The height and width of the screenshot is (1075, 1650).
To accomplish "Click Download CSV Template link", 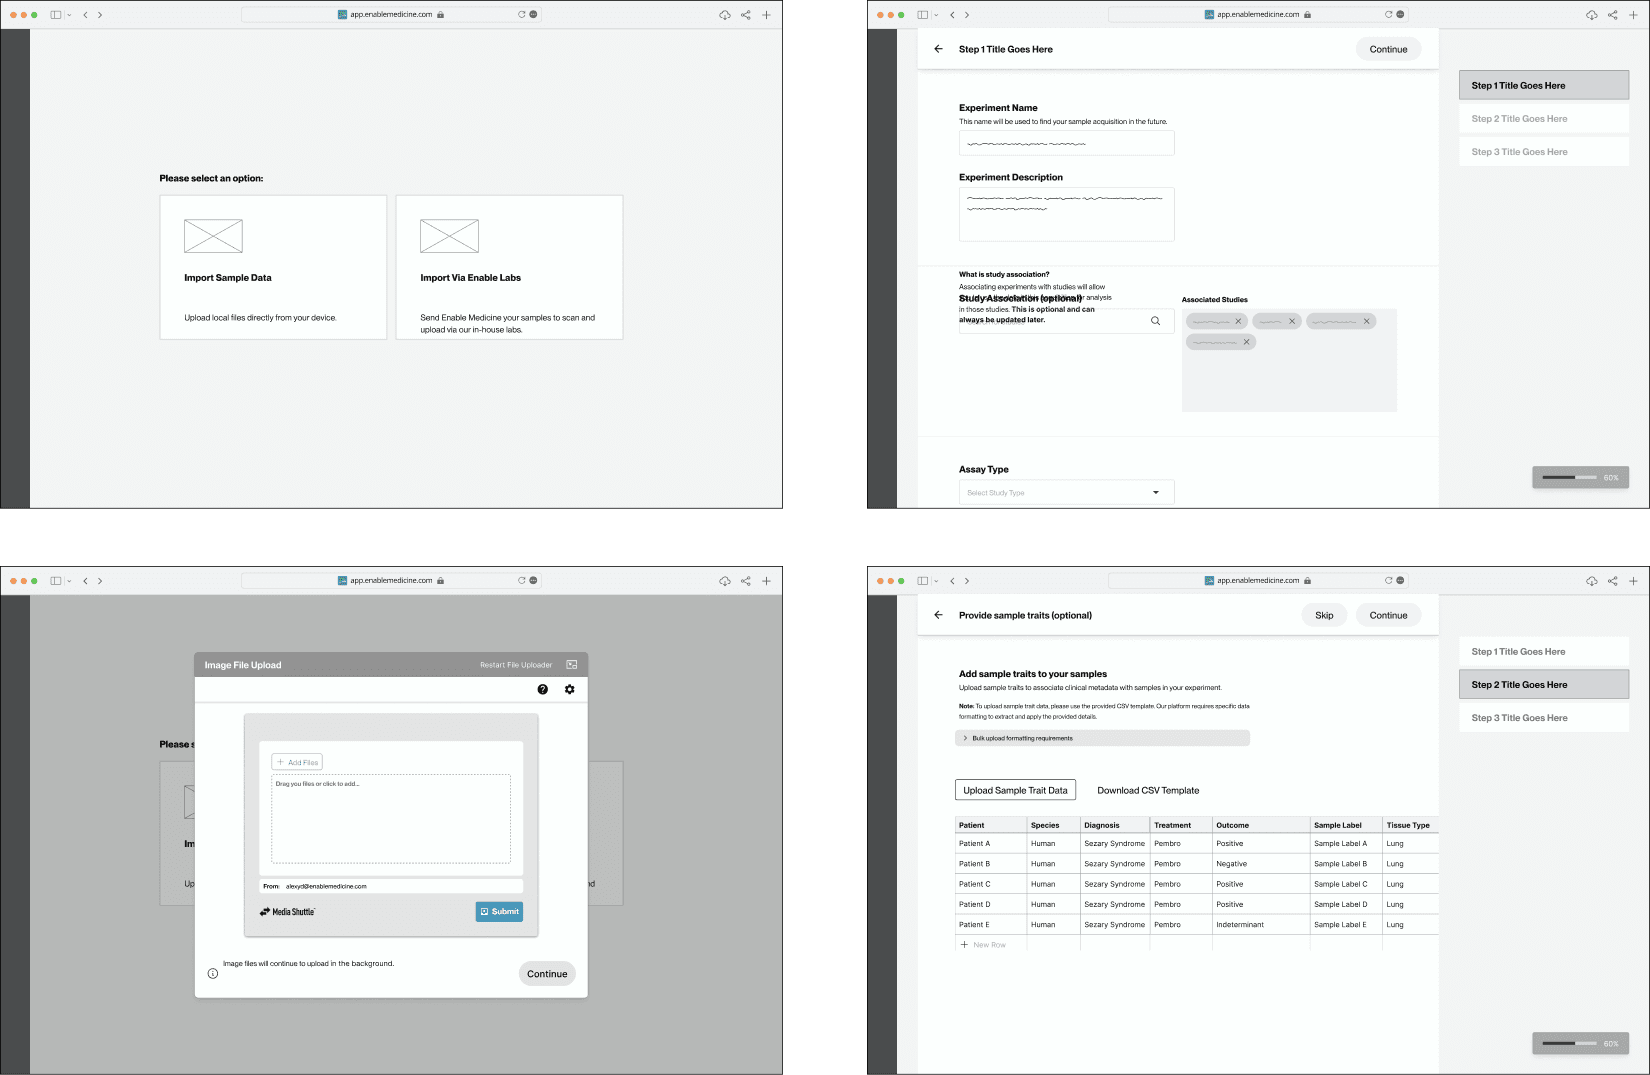I will point(1148,790).
